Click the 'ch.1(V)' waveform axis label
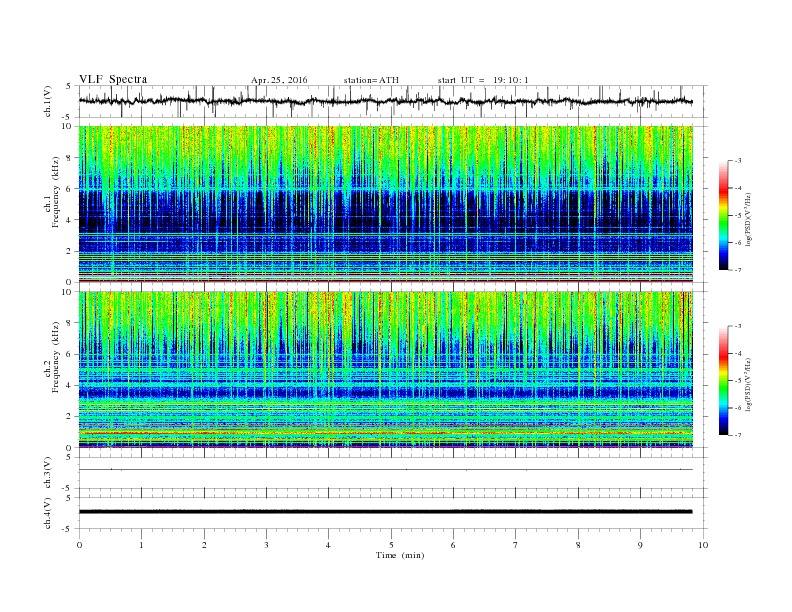This screenshot has width=792, height=612. pyautogui.click(x=47, y=101)
